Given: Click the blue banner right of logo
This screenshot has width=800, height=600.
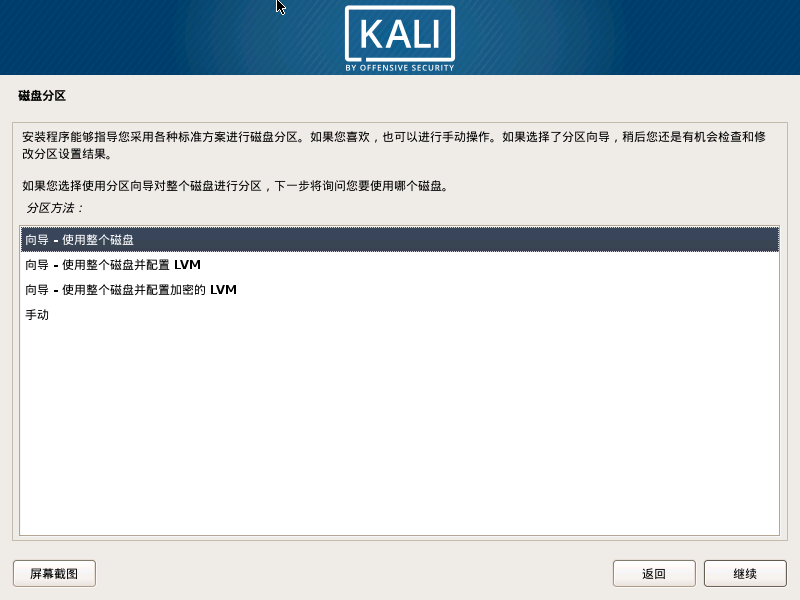Looking at the screenshot, I should click(628, 37).
